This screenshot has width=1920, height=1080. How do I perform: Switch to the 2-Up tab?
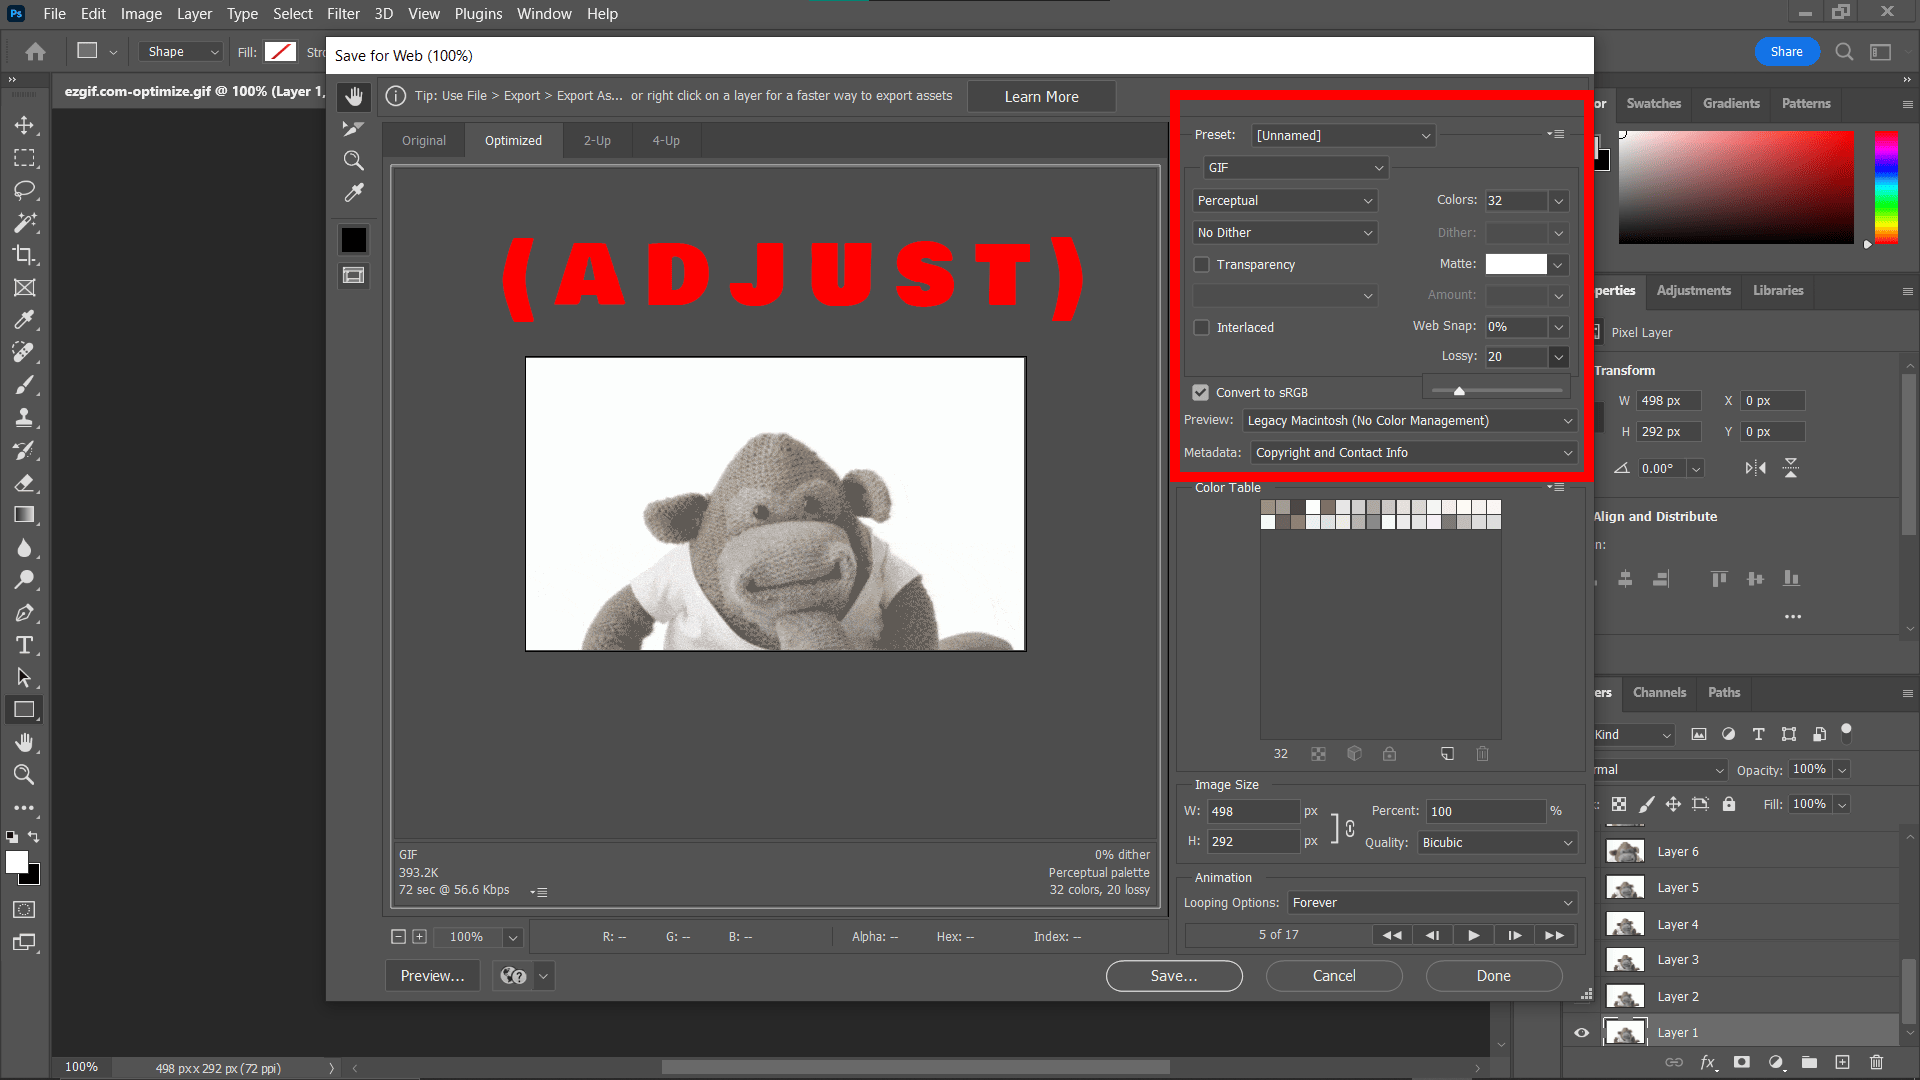point(597,140)
